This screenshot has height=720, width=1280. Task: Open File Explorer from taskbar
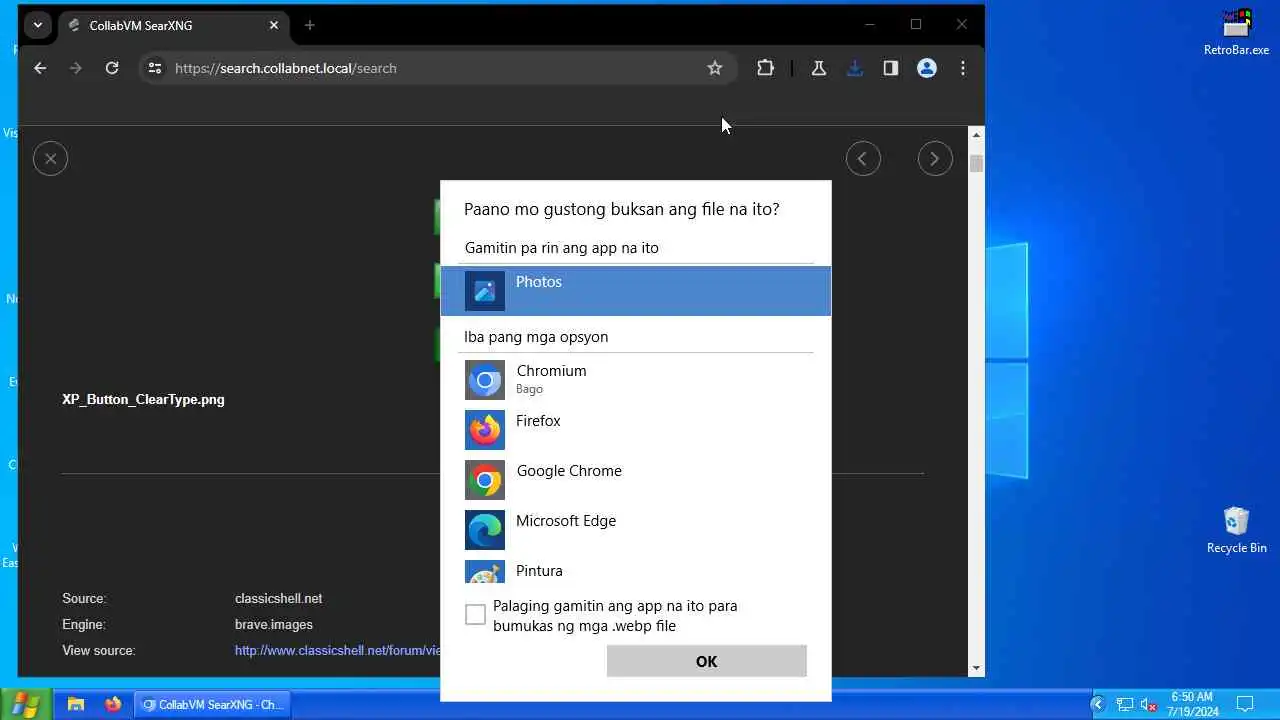pos(76,704)
